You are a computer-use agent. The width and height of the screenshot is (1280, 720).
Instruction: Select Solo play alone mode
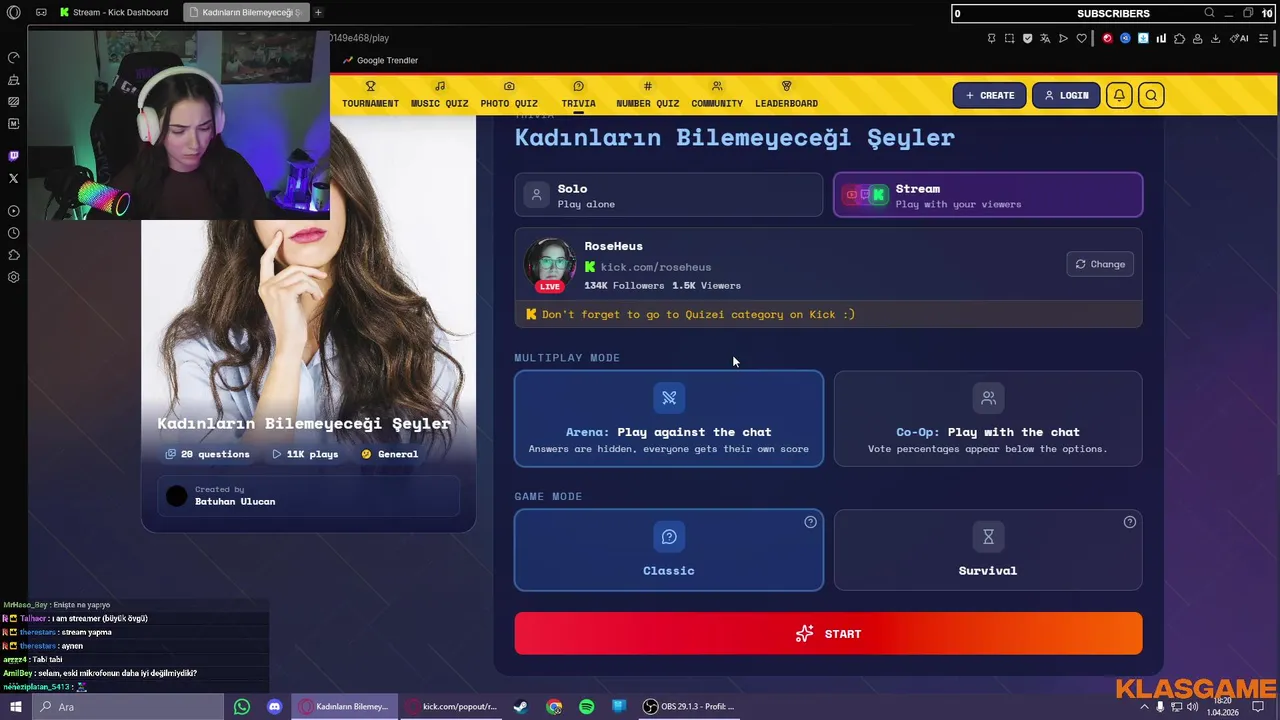(x=668, y=195)
